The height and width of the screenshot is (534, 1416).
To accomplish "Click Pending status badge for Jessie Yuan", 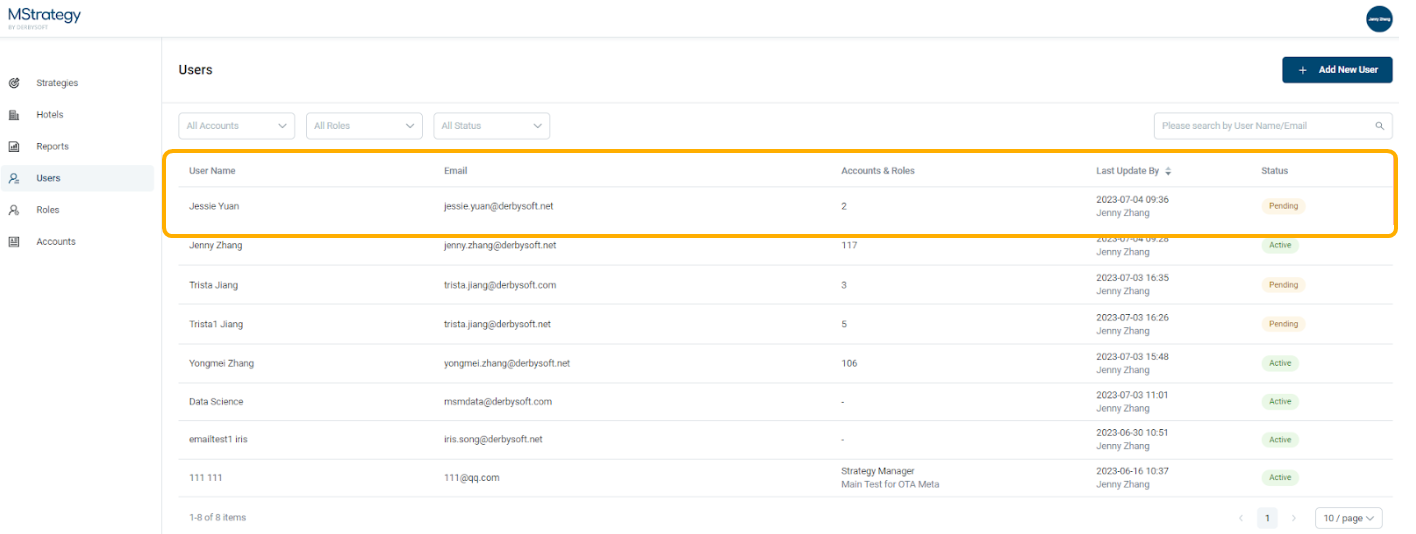I will (1283, 206).
